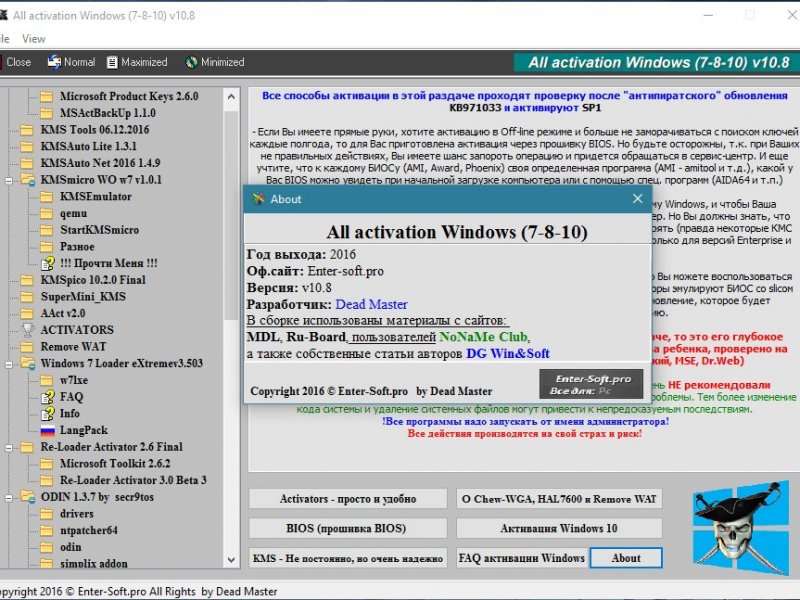Click the DG Win&Soft link
The image size is (800, 600).
[x=508, y=354]
